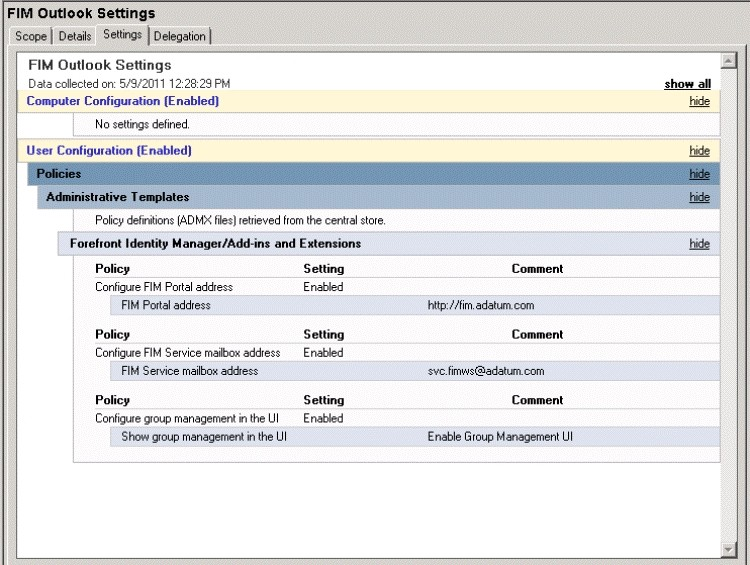Click the FIM Portal address row label
Screen dimensions: 750x565
coord(166,305)
